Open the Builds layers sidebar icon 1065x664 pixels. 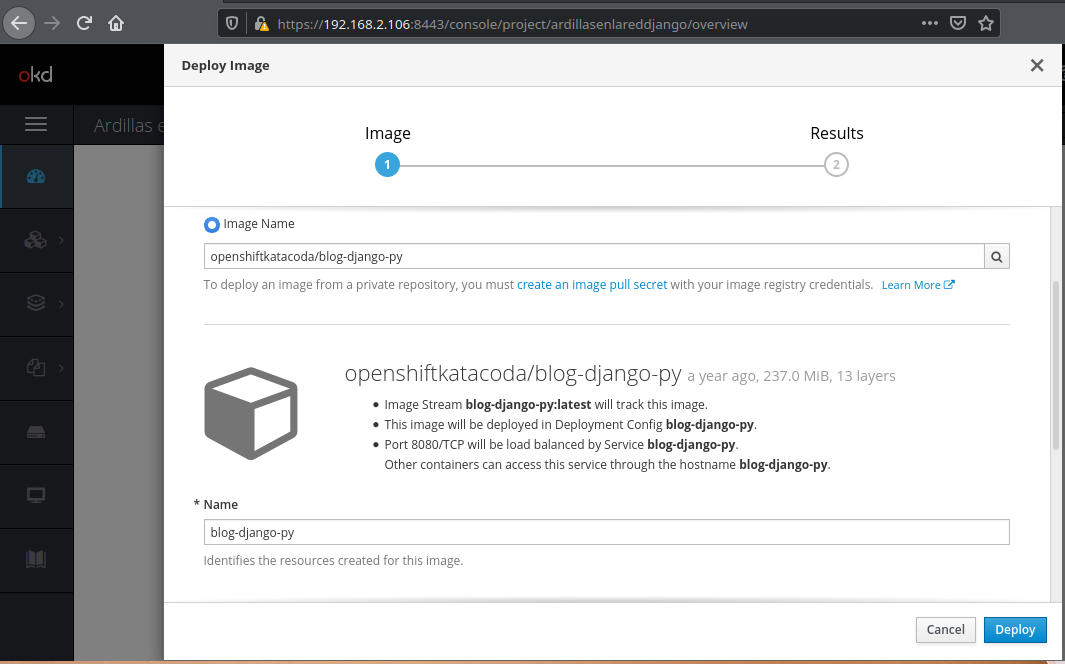coord(36,303)
